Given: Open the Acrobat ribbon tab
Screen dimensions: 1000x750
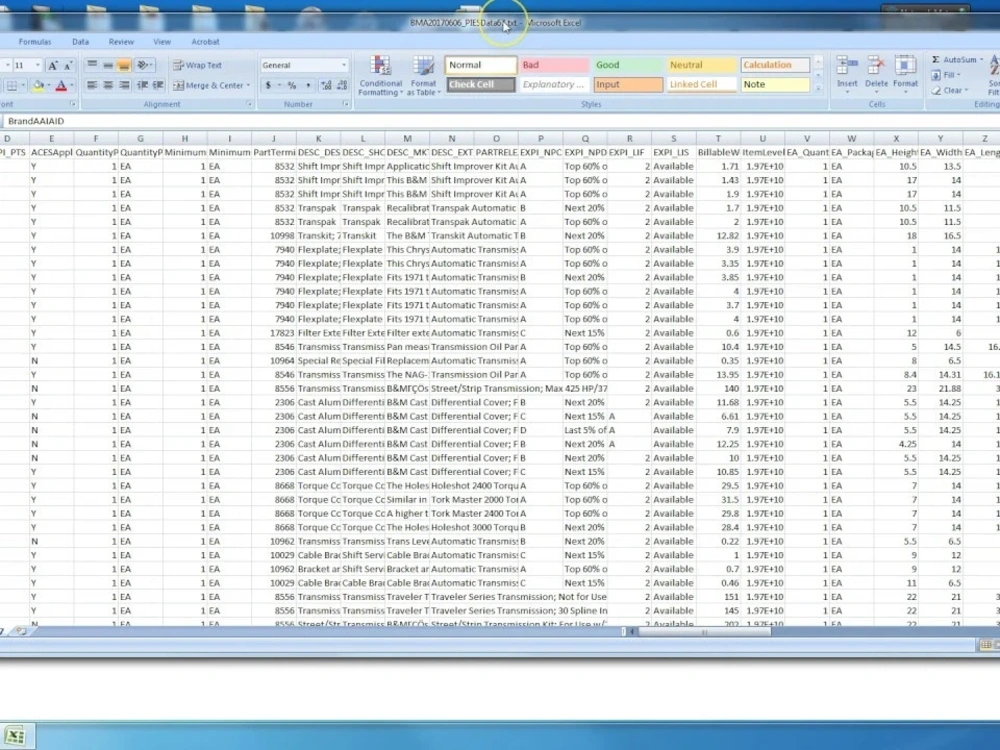Looking at the screenshot, I should pyautogui.click(x=206, y=41).
